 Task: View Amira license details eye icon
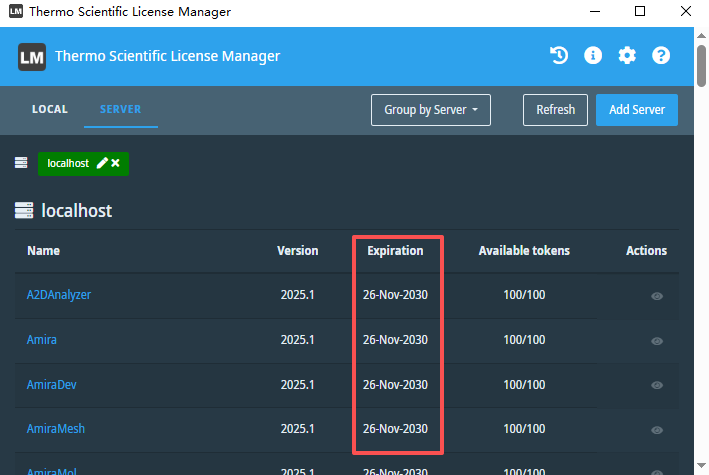coord(657,341)
